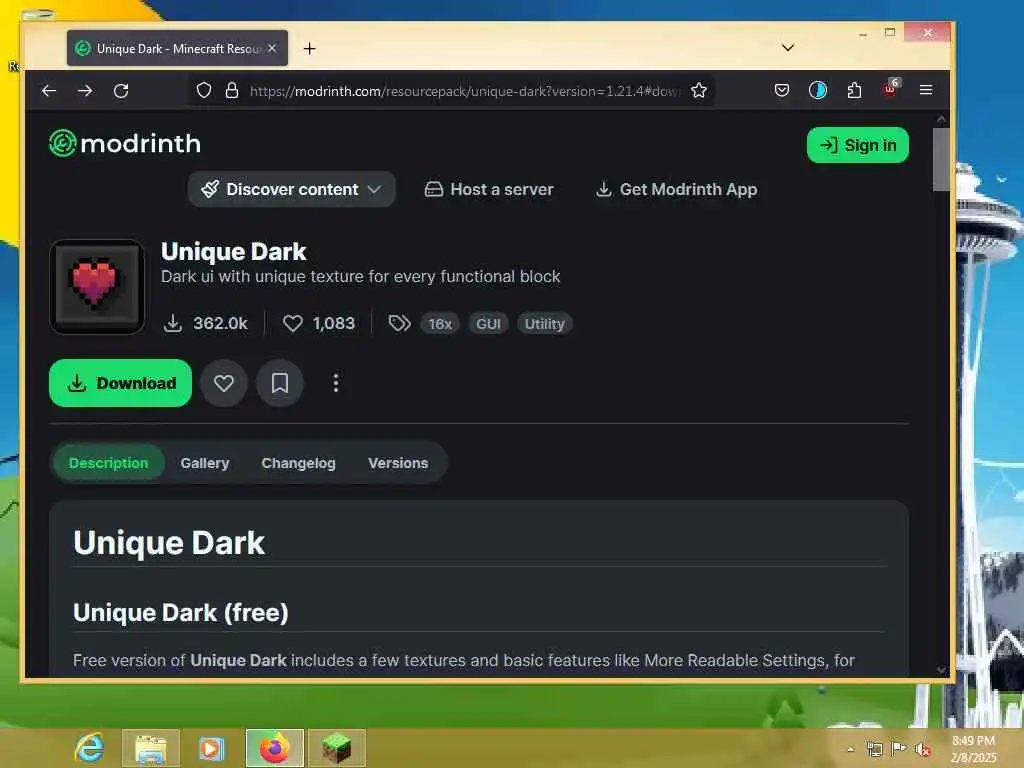Switch to the Versions tab
The image size is (1024, 768).
click(x=398, y=463)
